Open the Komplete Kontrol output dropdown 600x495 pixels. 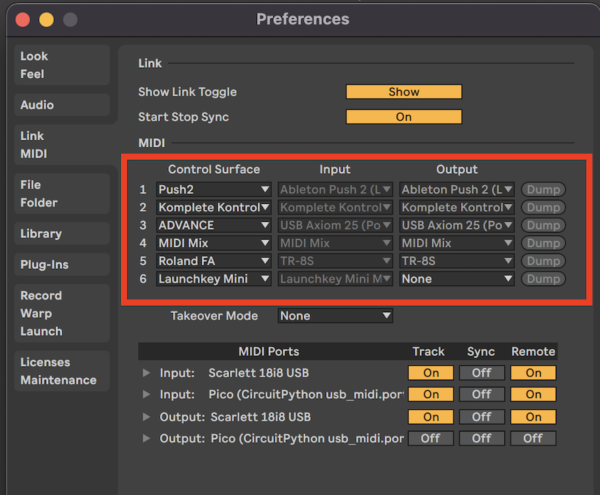click(x=457, y=207)
